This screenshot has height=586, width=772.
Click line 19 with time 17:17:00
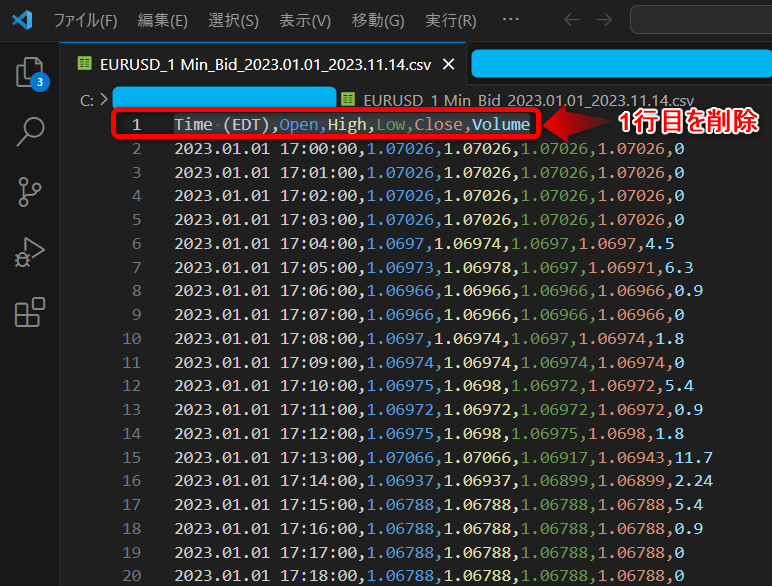(x=429, y=553)
